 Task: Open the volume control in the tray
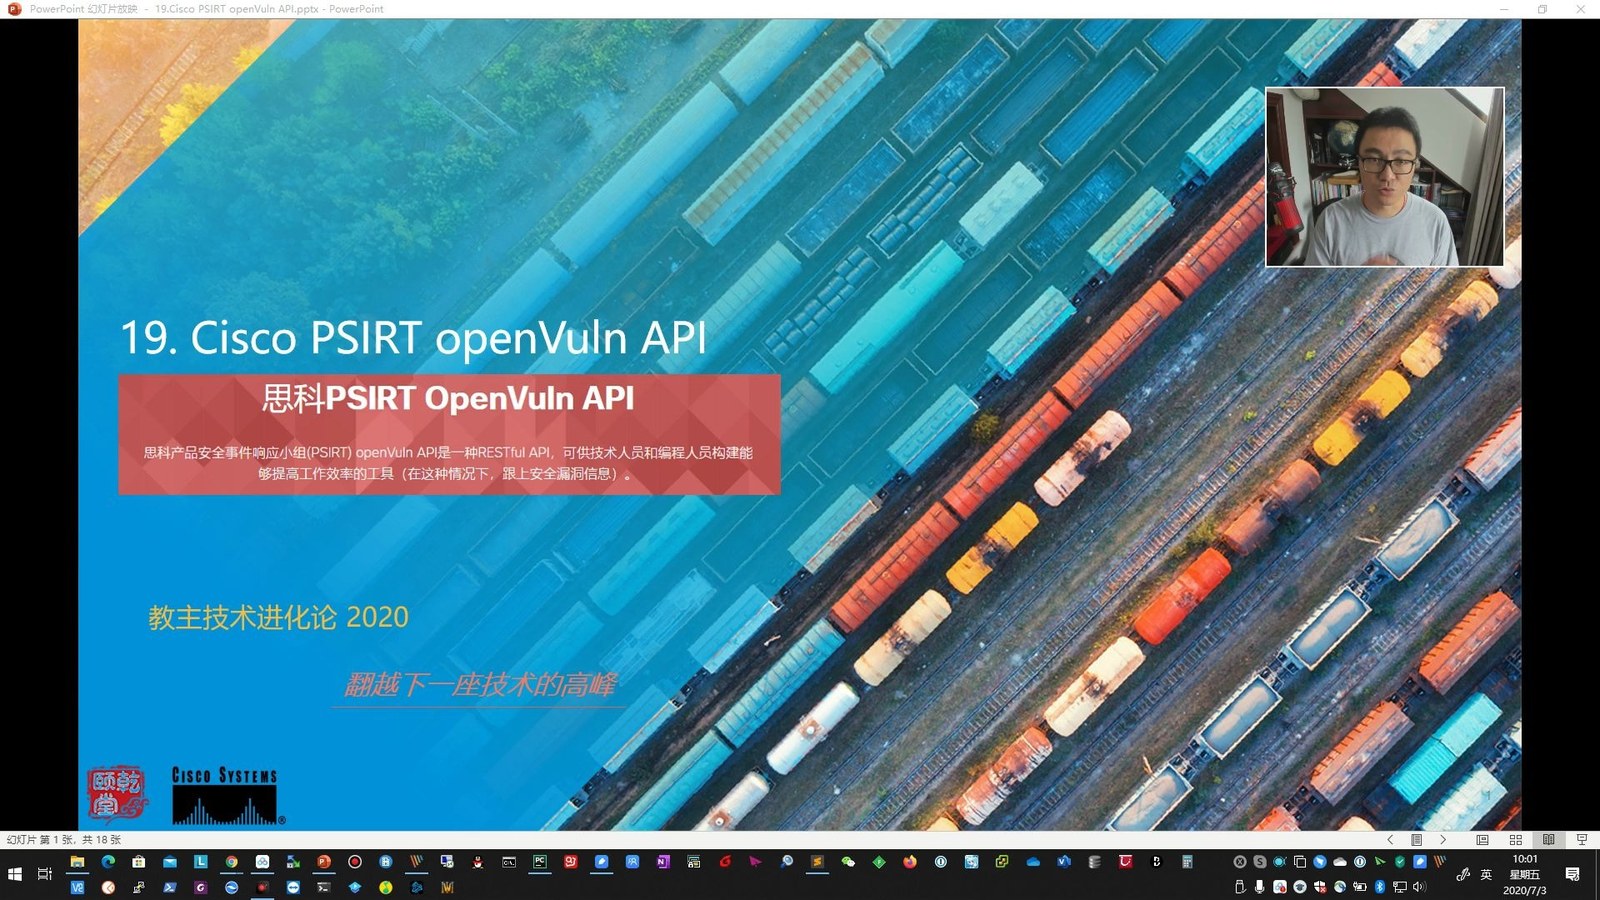[x=1419, y=886]
